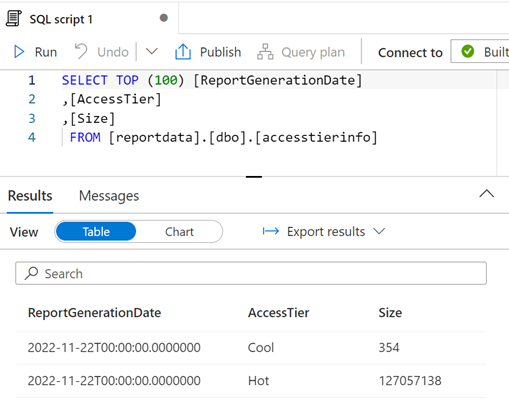Click the View label
Viewport: 509px width, 408px height.
pos(24,232)
